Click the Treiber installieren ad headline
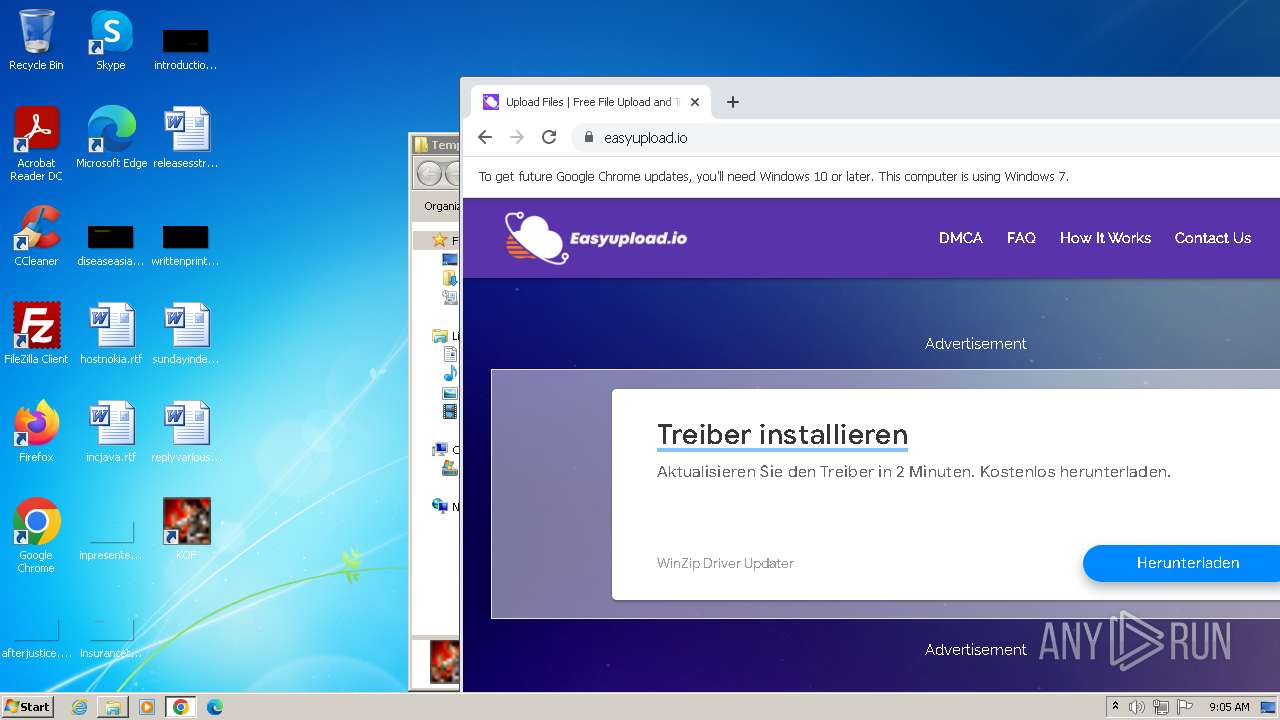1280x720 pixels. 782,435
